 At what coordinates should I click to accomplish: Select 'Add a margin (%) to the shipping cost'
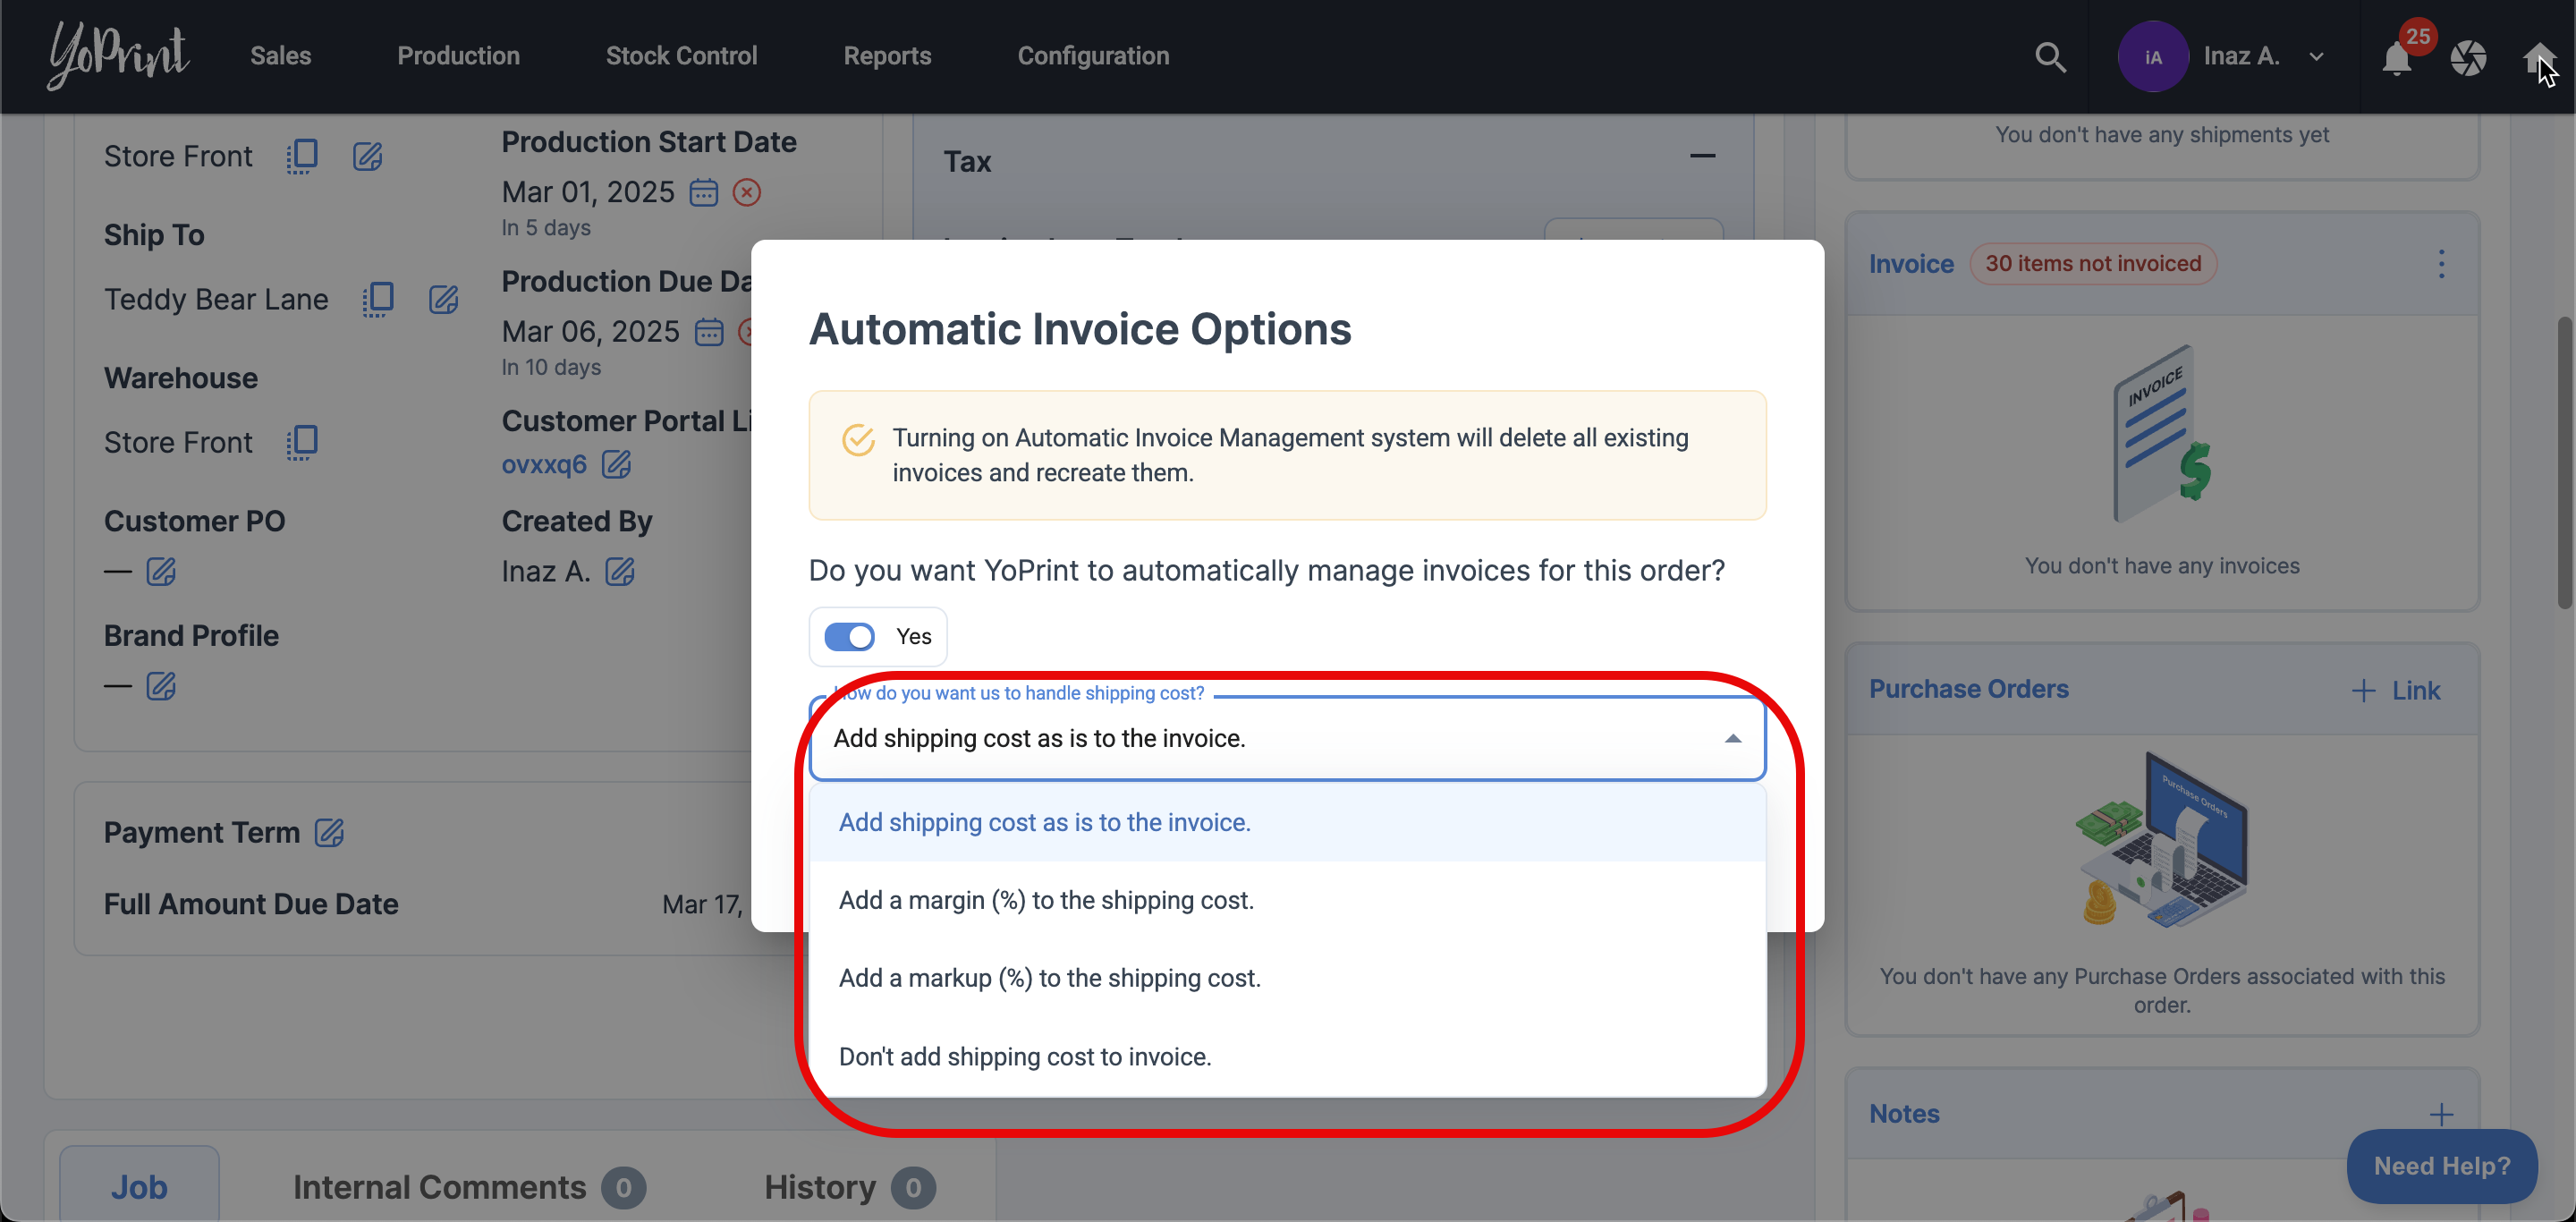(1287, 900)
